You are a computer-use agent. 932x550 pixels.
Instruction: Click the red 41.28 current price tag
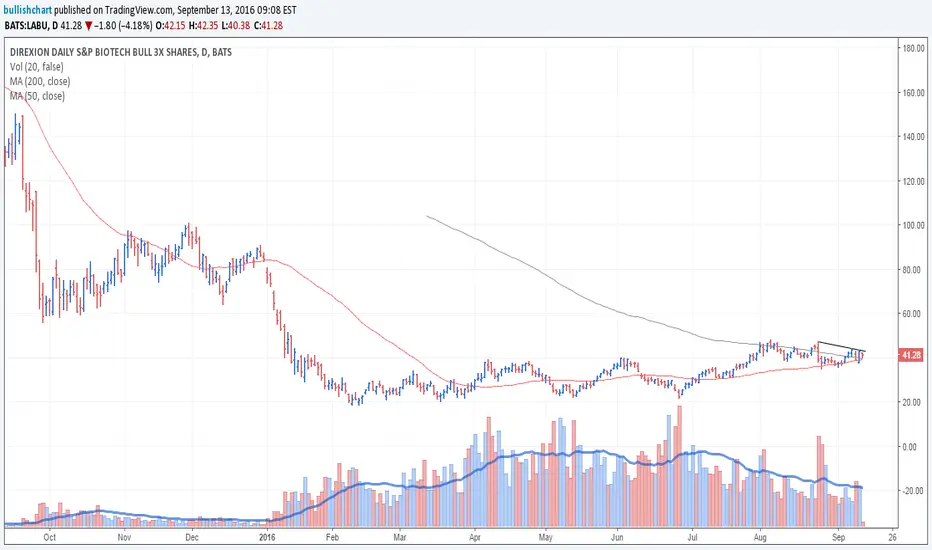911,355
